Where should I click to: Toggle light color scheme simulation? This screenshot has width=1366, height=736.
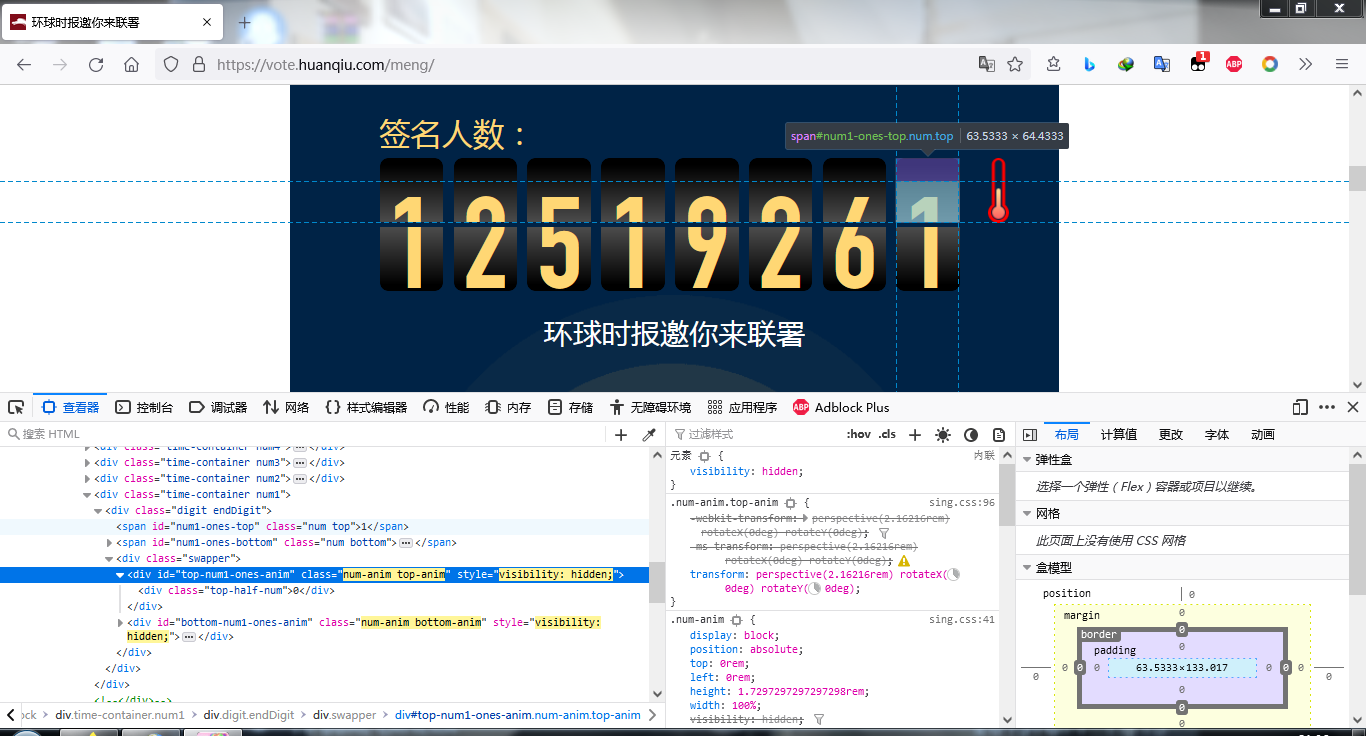(943, 434)
